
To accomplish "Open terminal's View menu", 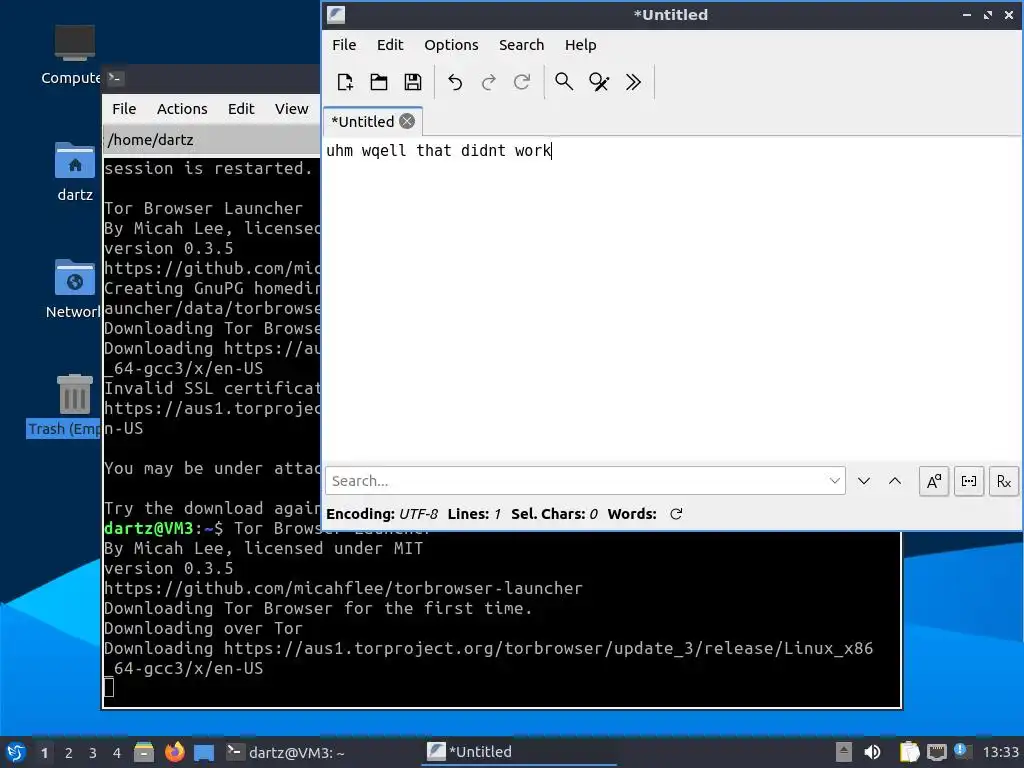I will [x=291, y=109].
